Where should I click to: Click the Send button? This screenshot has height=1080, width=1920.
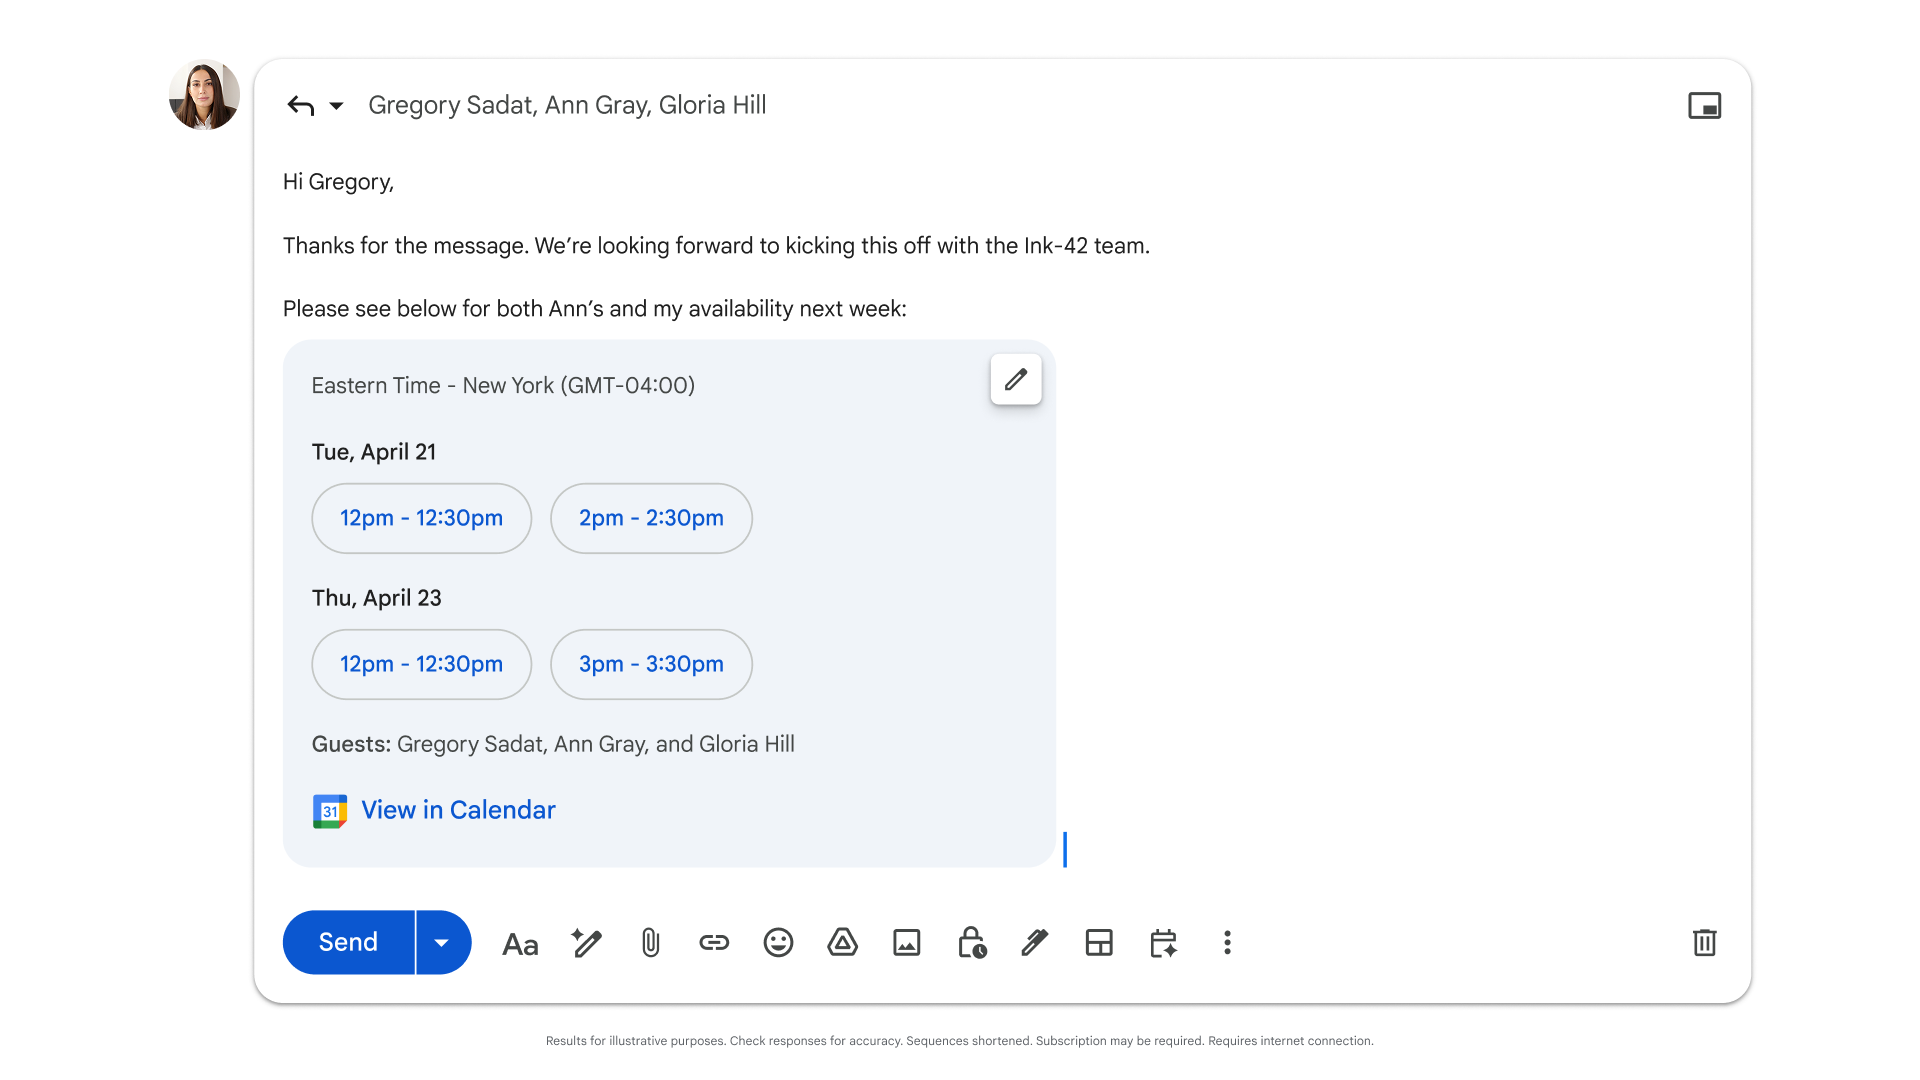[347, 942]
